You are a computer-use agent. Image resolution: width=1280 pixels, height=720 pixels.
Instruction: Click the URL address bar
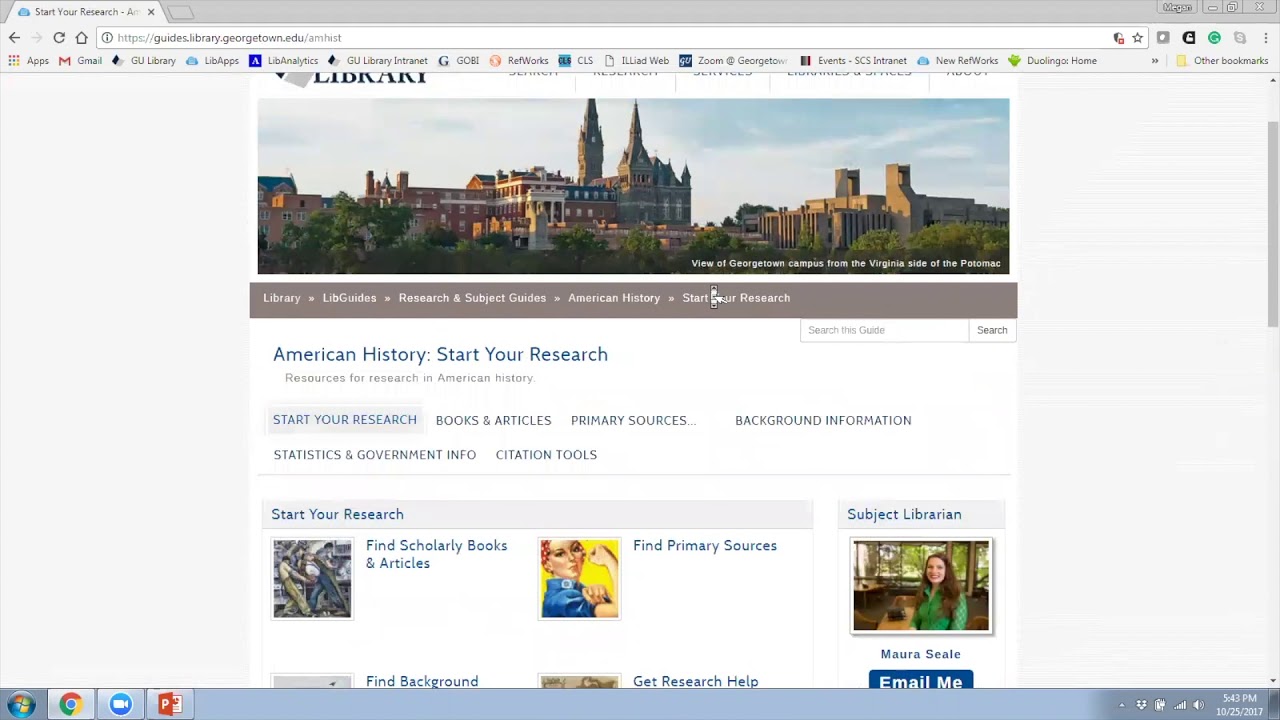click(x=610, y=38)
